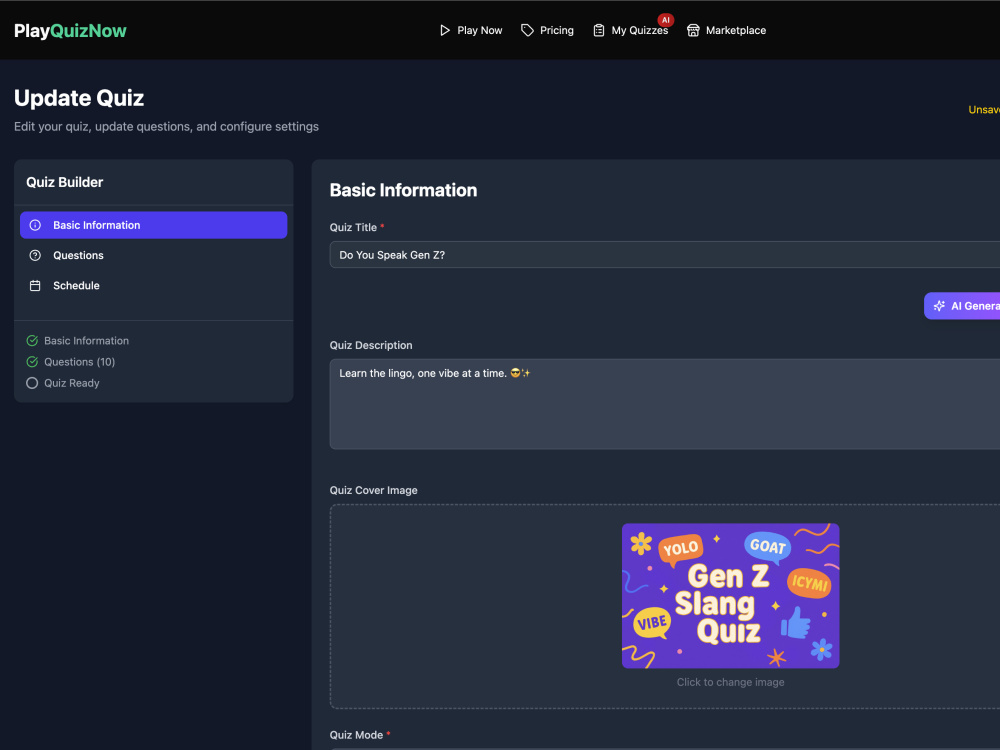Click the question mark icon beside Questions

tap(35, 255)
